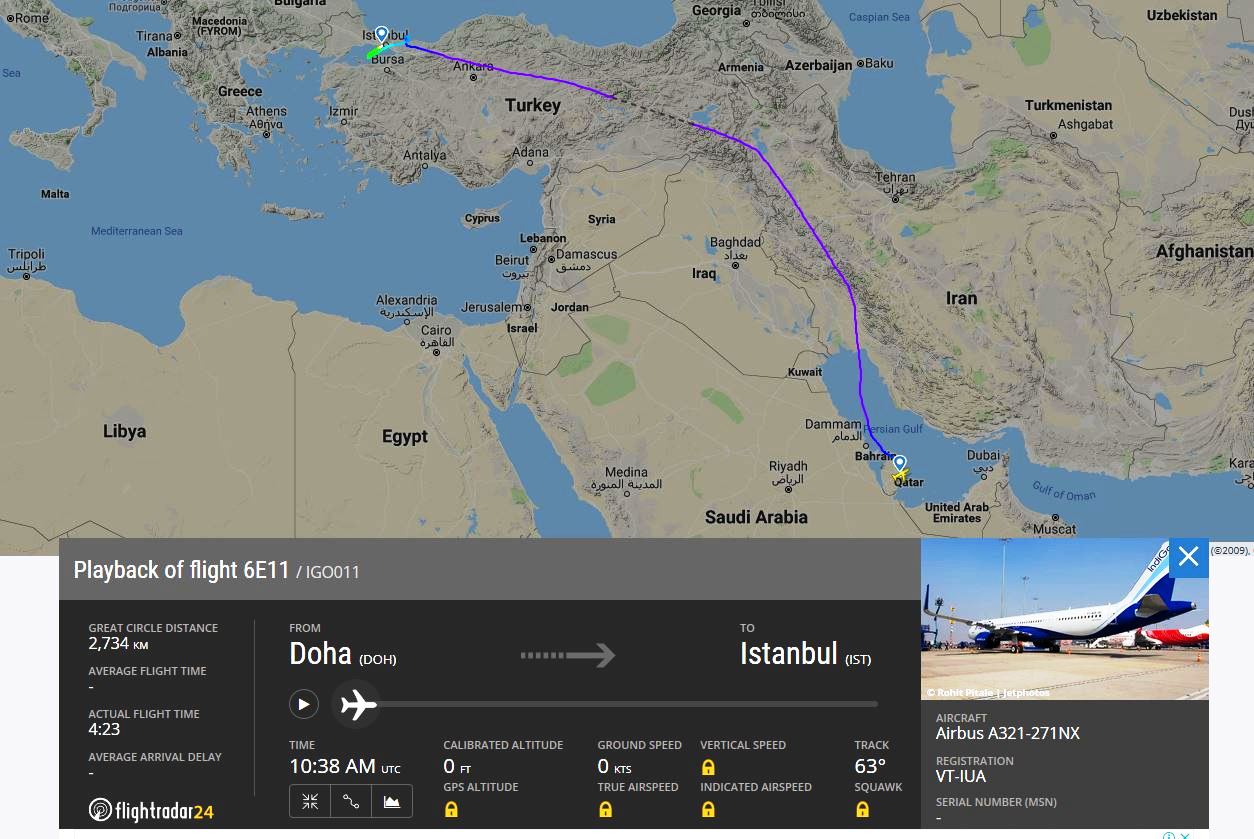Click the locked Squawk padlock icon
Image resolution: width=1254 pixels, height=839 pixels.
[x=861, y=809]
